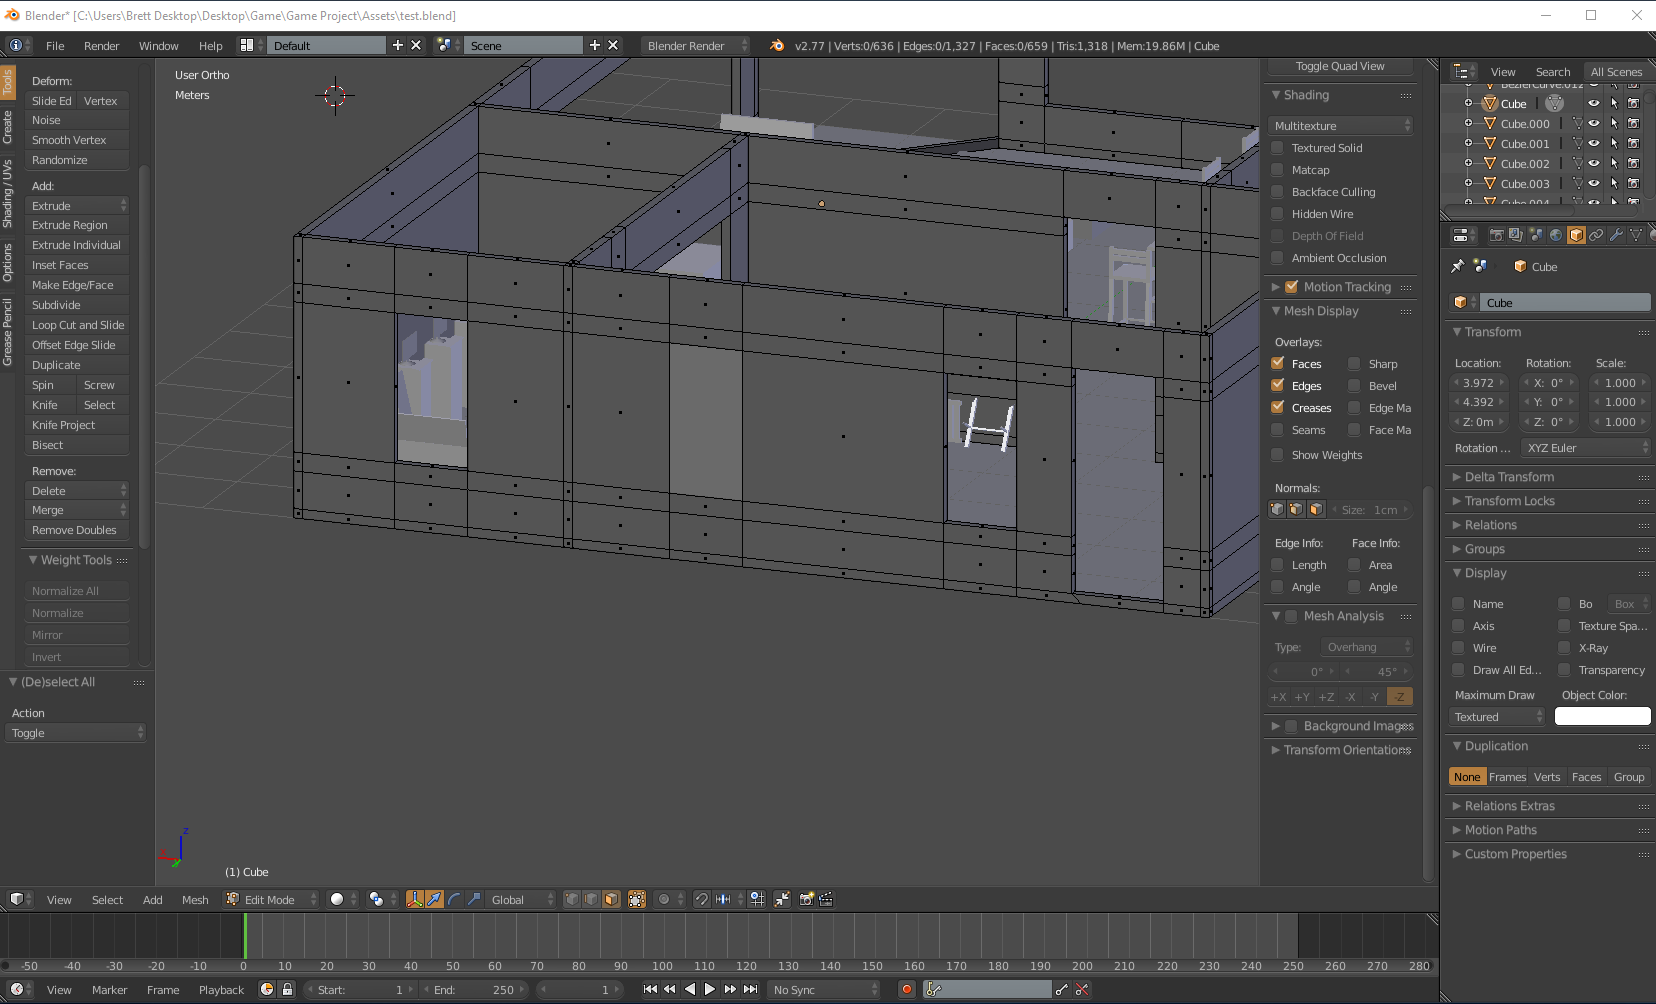Switch to the Shading / UVs tab

click(x=7, y=193)
